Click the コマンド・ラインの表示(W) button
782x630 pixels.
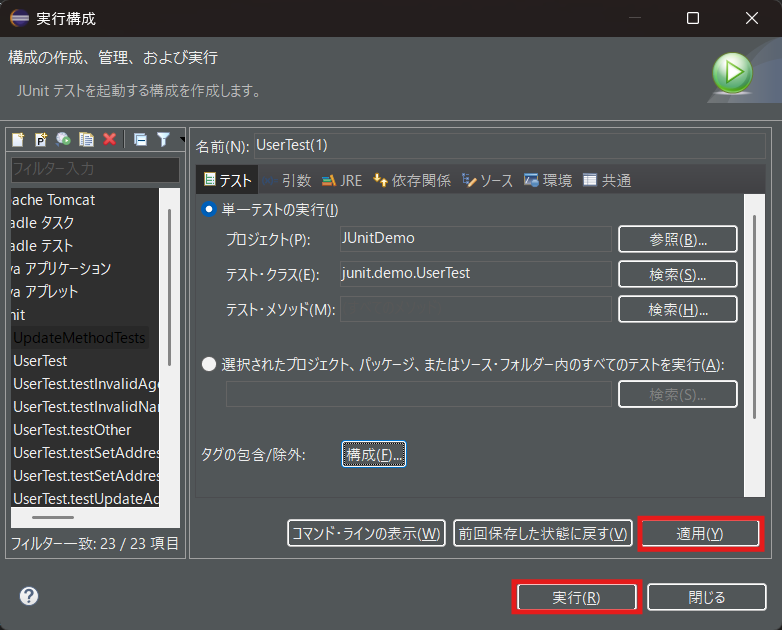coord(367,533)
